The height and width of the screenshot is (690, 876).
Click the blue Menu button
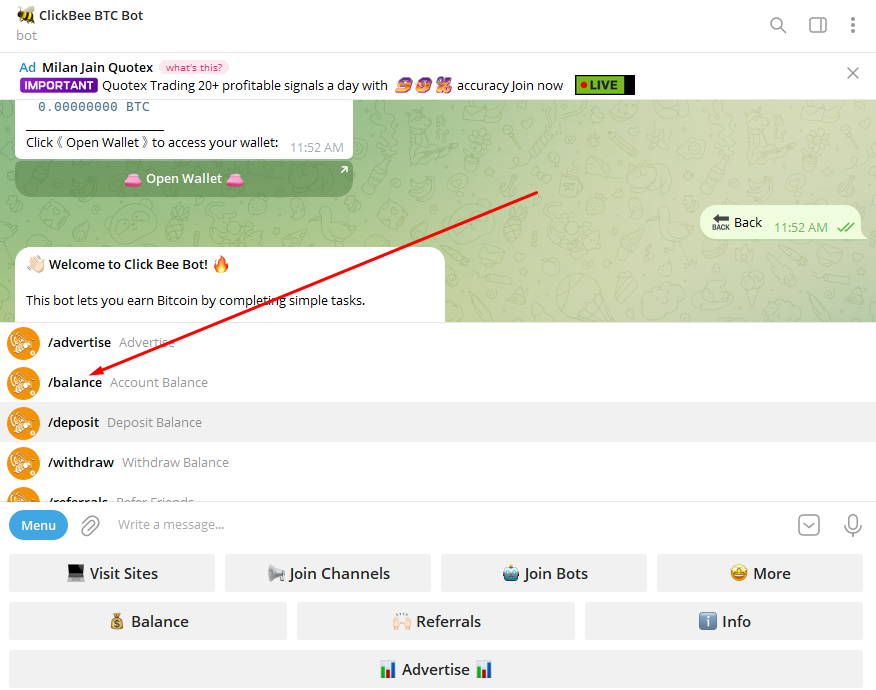[39, 525]
